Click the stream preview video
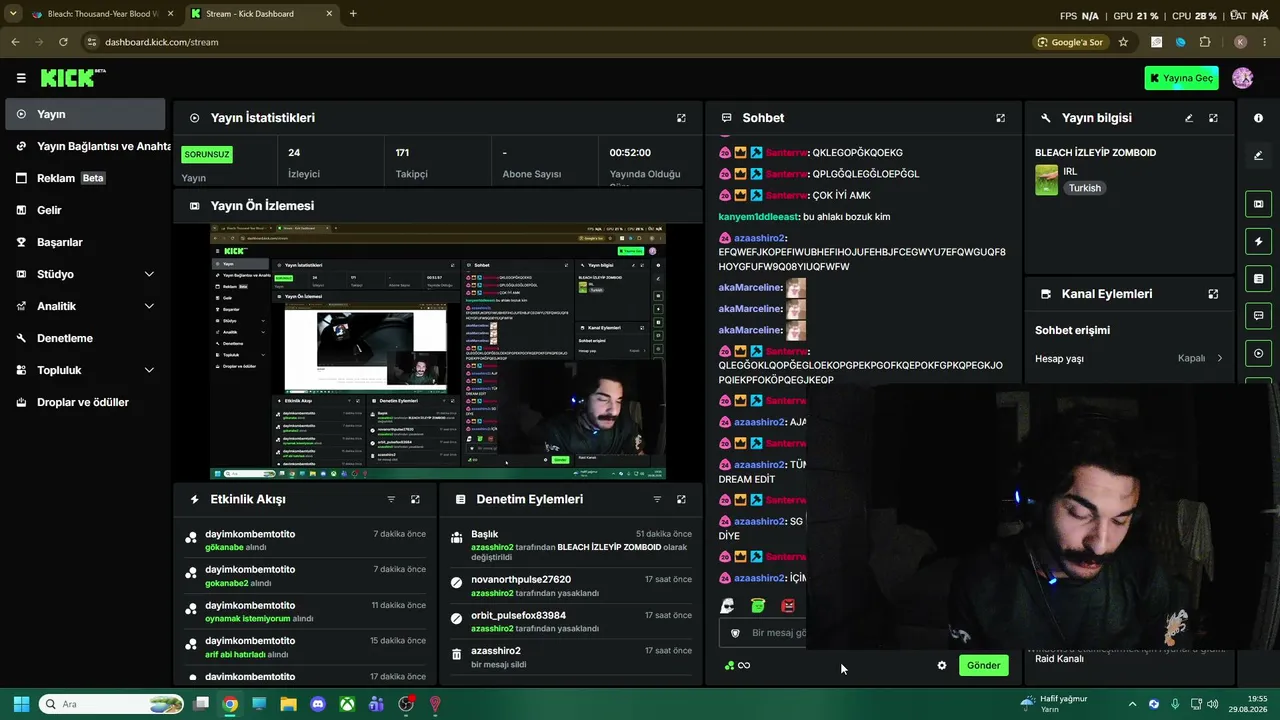The image size is (1280, 720). [x=438, y=351]
